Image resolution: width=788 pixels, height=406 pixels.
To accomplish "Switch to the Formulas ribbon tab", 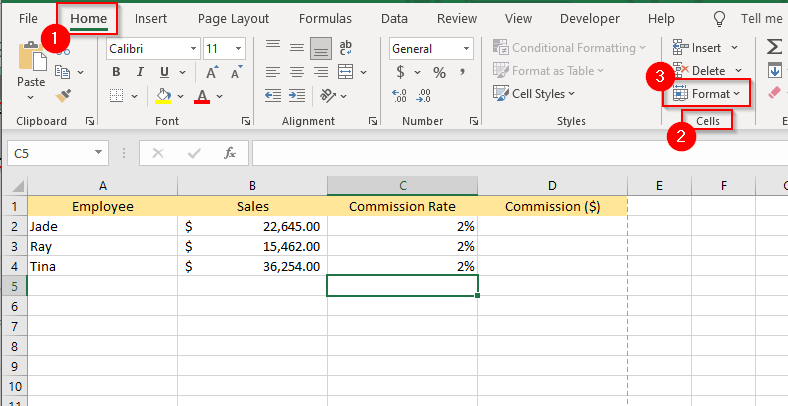I will click(x=324, y=18).
